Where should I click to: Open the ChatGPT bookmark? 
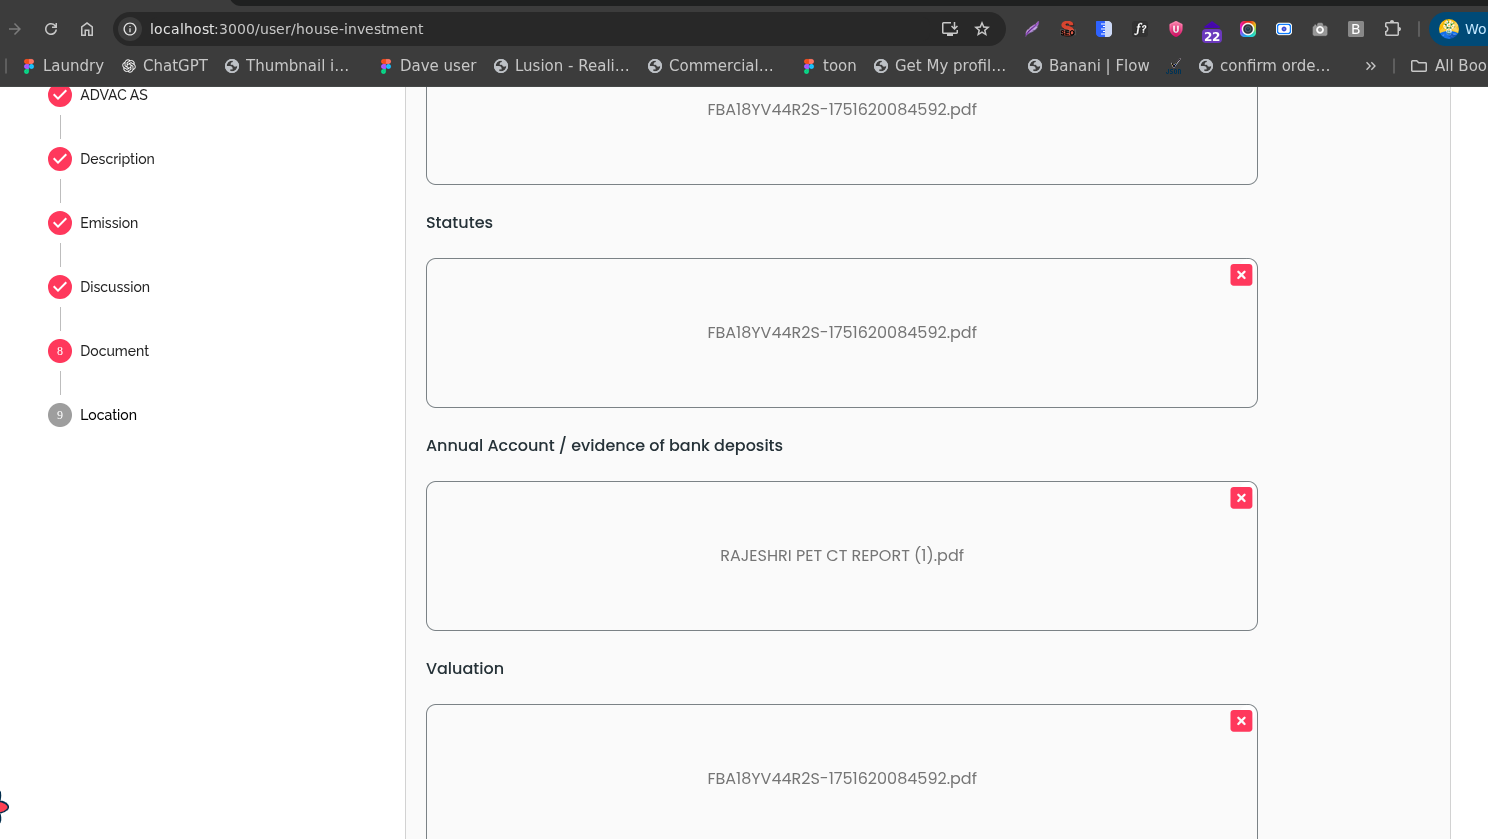pyautogui.click(x=165, y=66)
